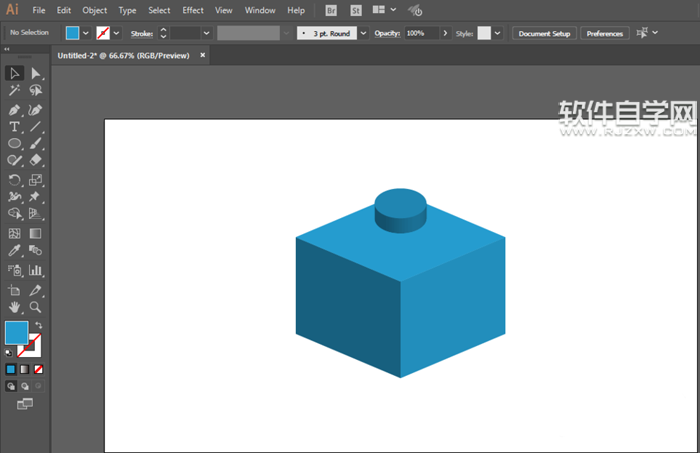Click the blue Fill swatch in toolbox

[x=16, y=333]
